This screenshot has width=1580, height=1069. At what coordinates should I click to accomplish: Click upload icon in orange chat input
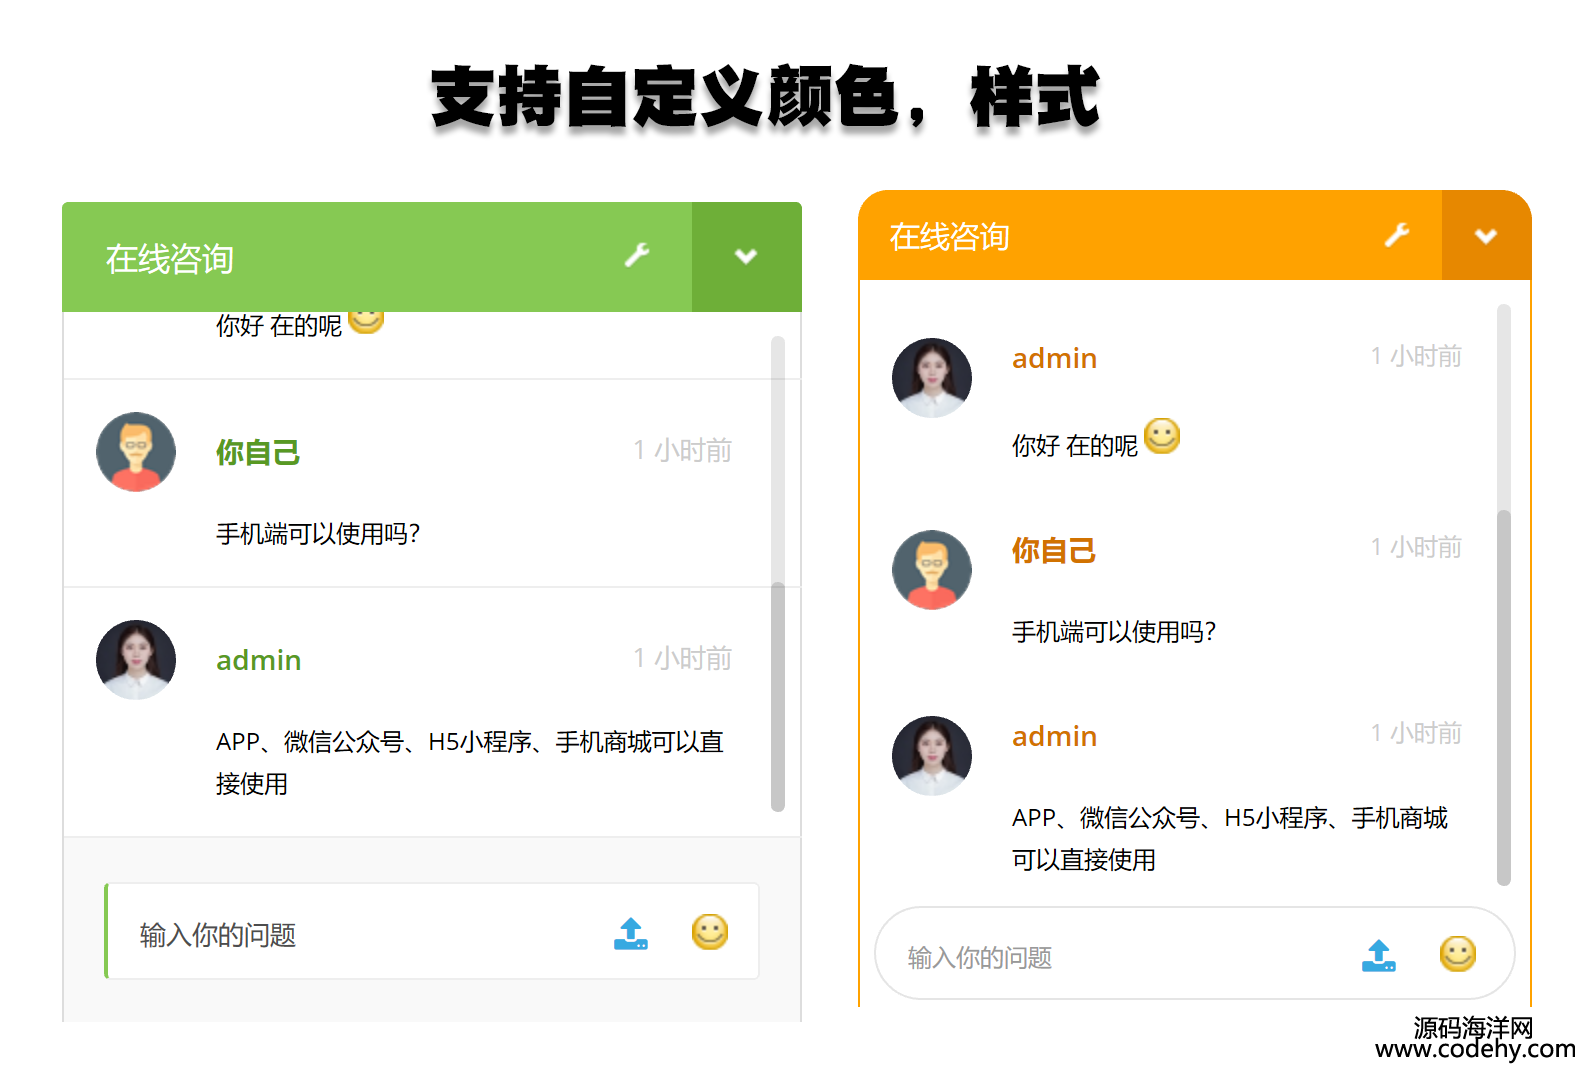click(1379, 955)
